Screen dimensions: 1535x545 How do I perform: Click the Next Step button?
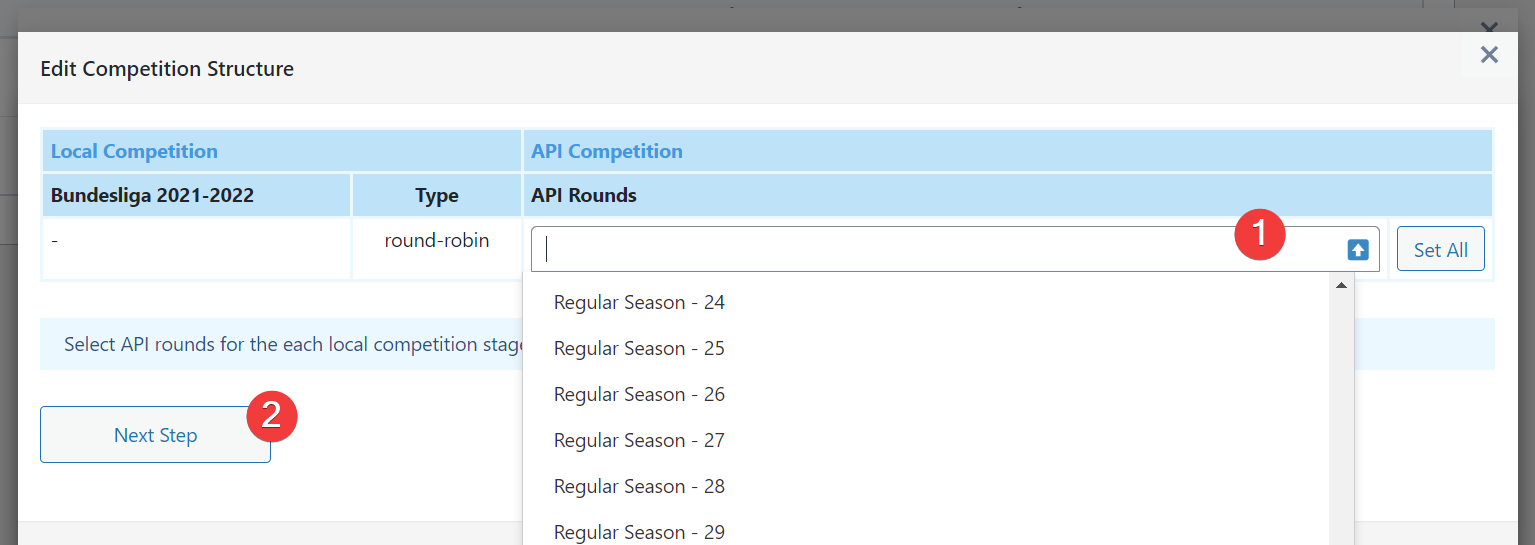click(x=155, y=435)
